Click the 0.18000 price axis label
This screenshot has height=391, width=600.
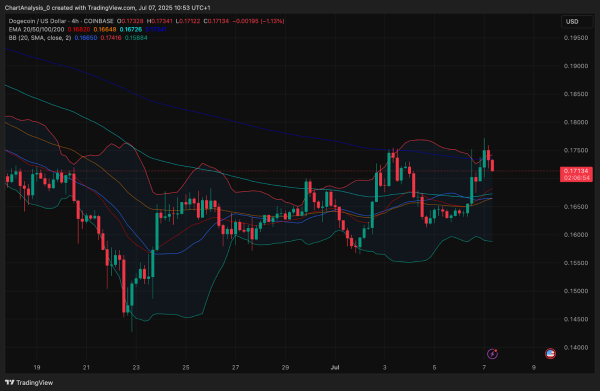pyautogui.click(x=576, y=122)
